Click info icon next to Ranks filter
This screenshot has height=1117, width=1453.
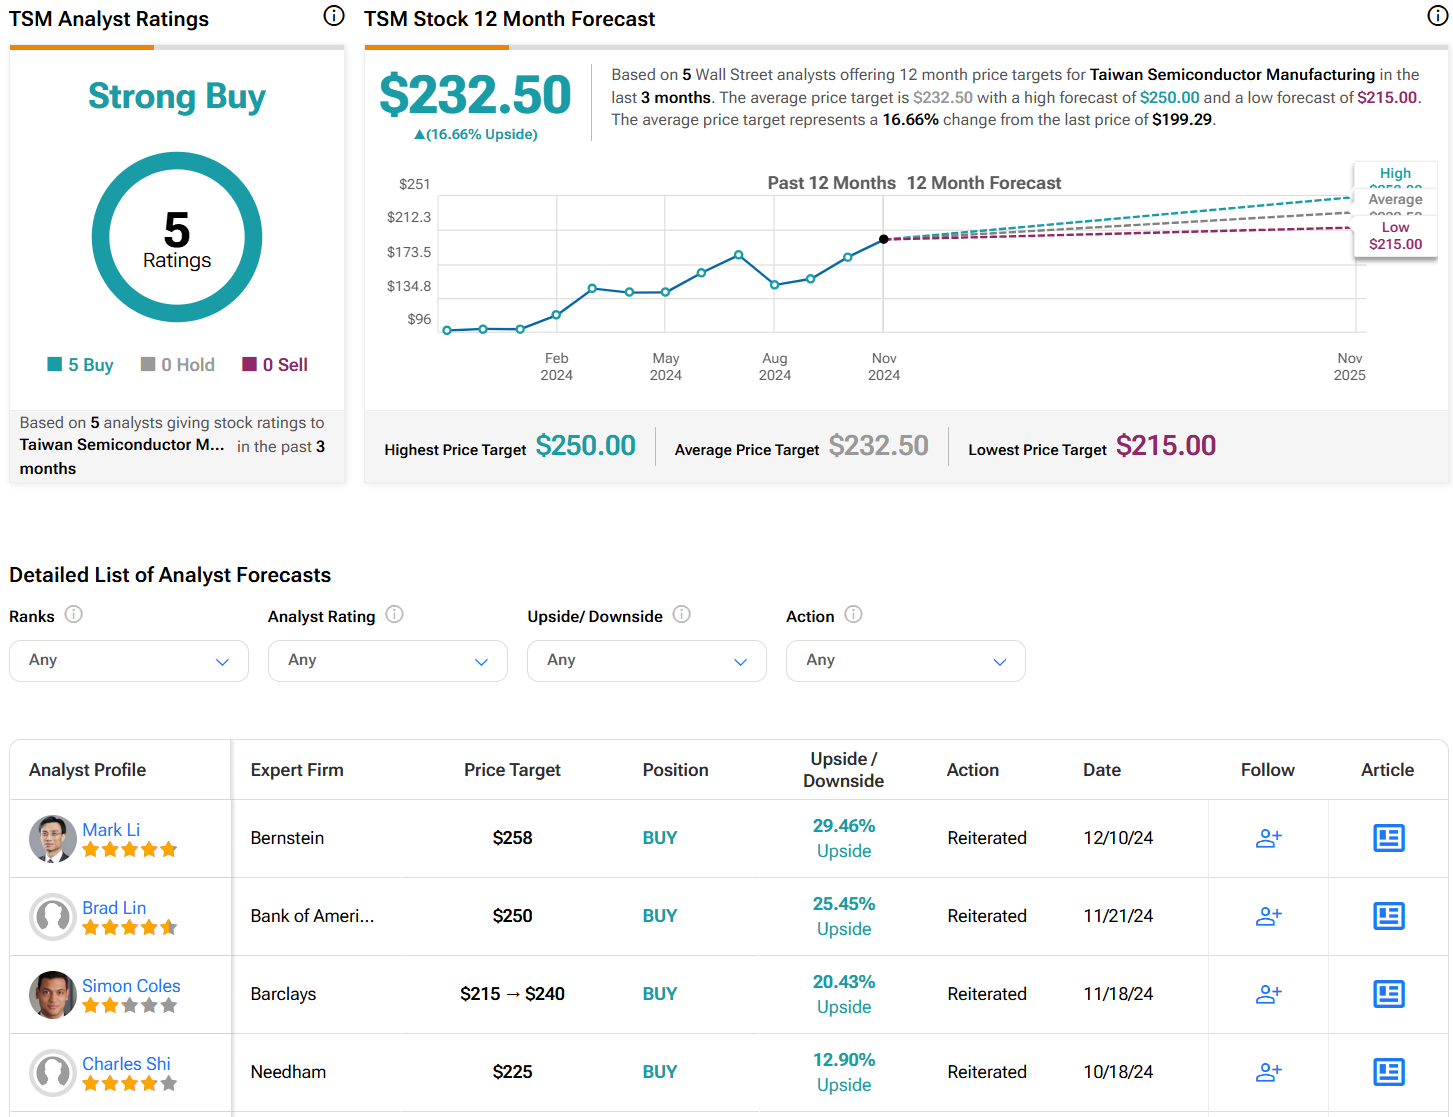(x=74, y=615)
